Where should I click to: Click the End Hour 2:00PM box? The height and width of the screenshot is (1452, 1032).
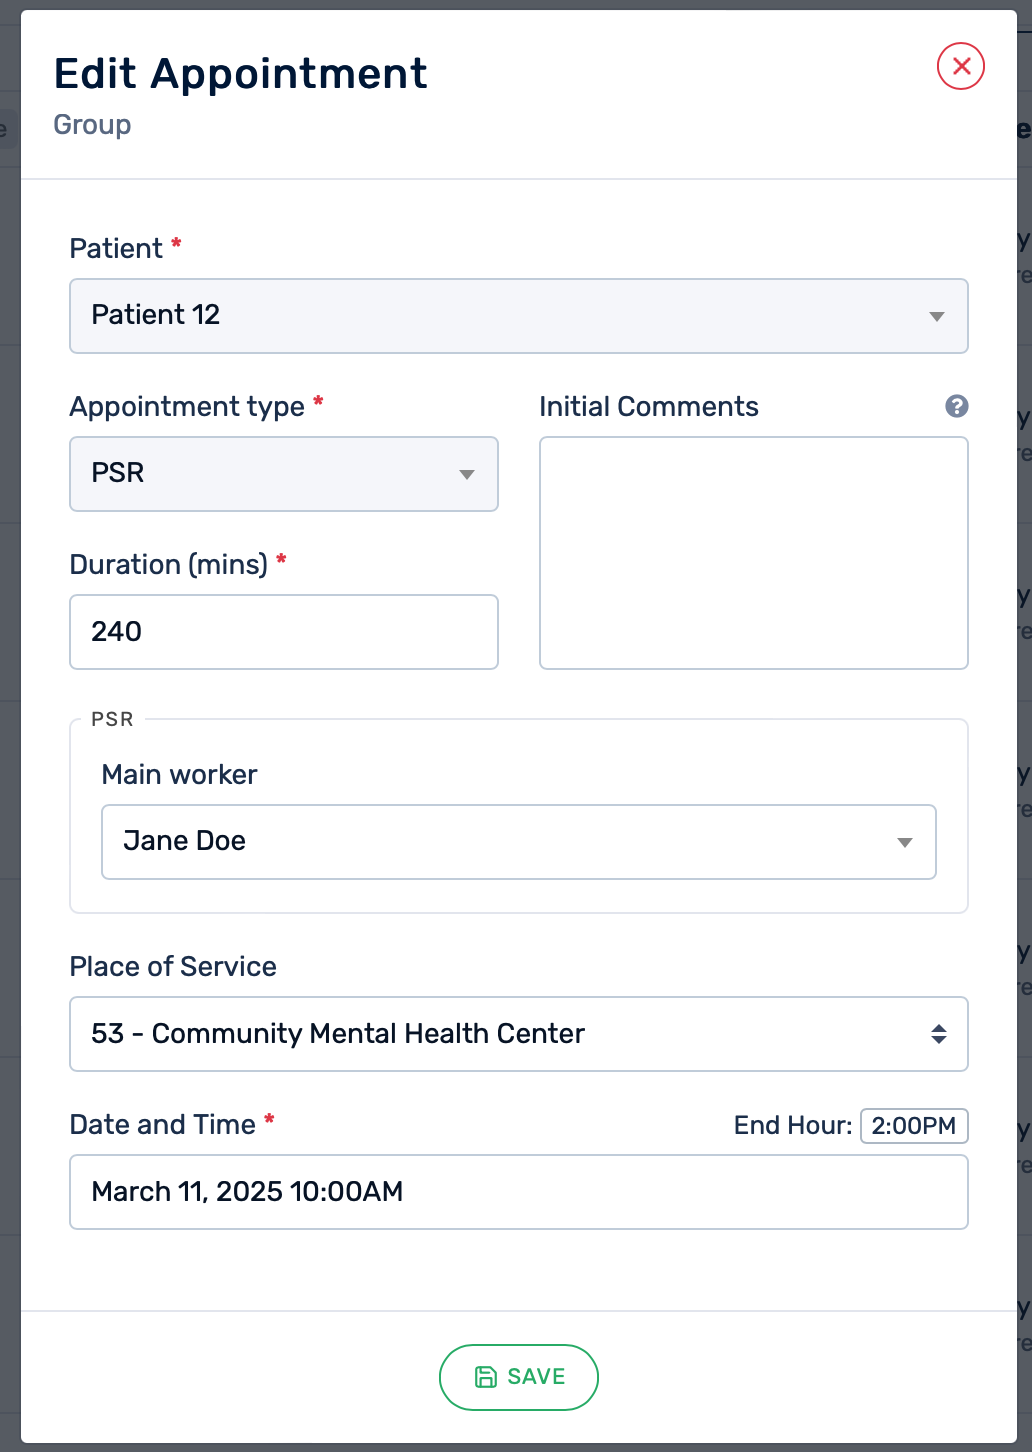point(913,1126)
